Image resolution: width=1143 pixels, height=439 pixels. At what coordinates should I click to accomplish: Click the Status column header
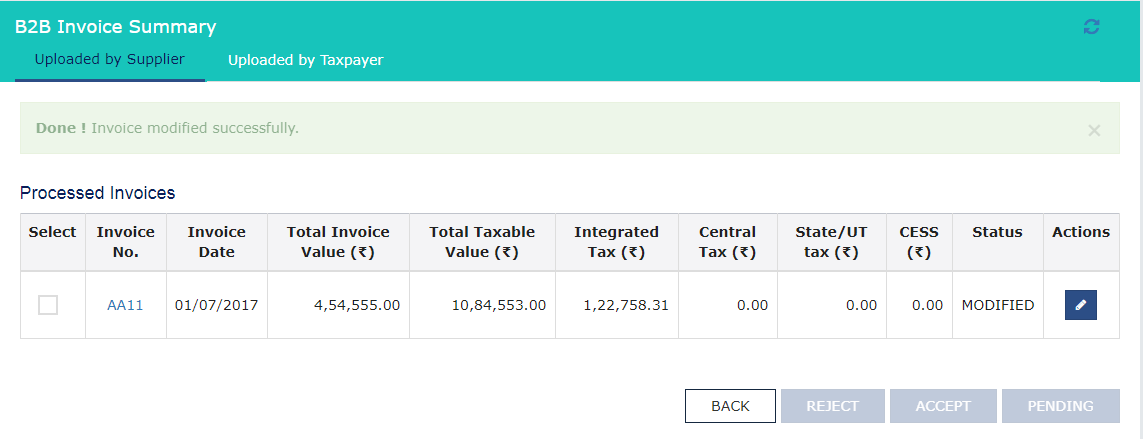click(x=997, y=232)
